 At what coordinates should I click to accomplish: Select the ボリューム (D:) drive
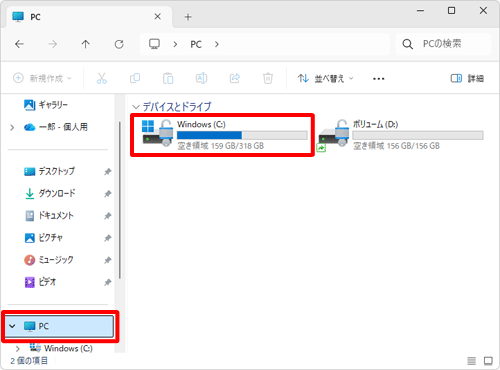point(401,135)
